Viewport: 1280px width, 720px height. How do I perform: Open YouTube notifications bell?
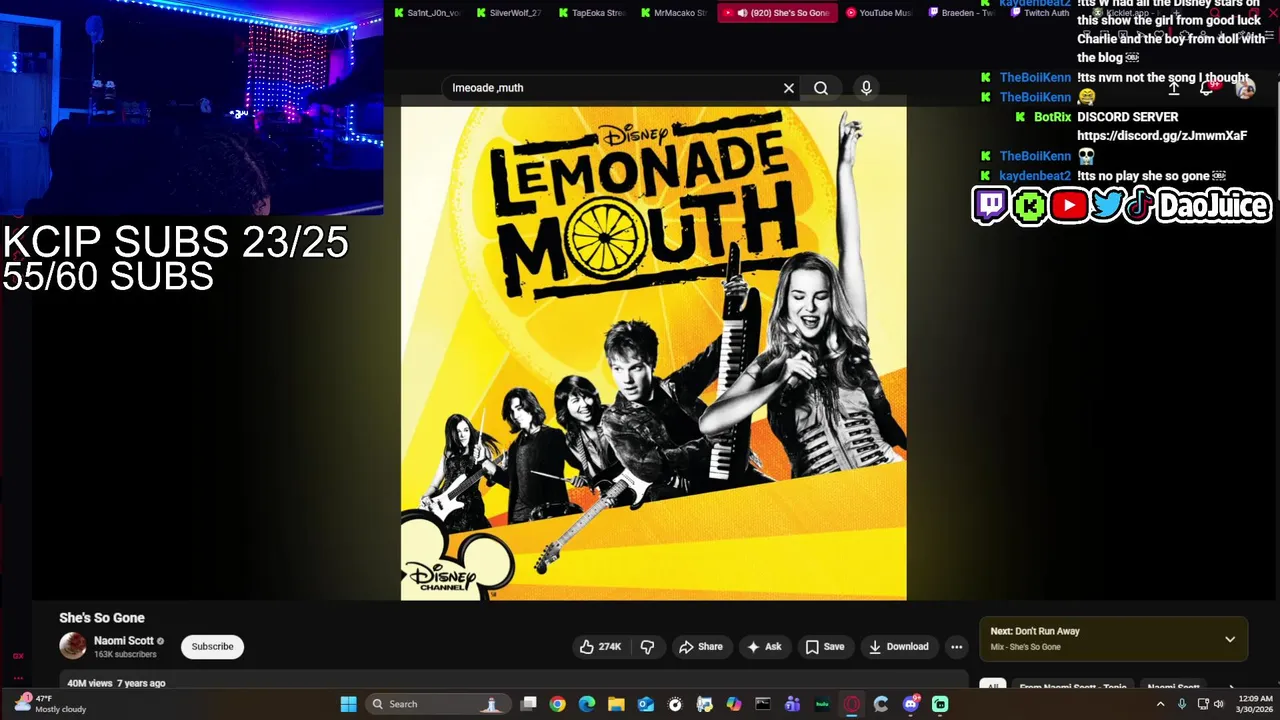tap(1208, 88)
